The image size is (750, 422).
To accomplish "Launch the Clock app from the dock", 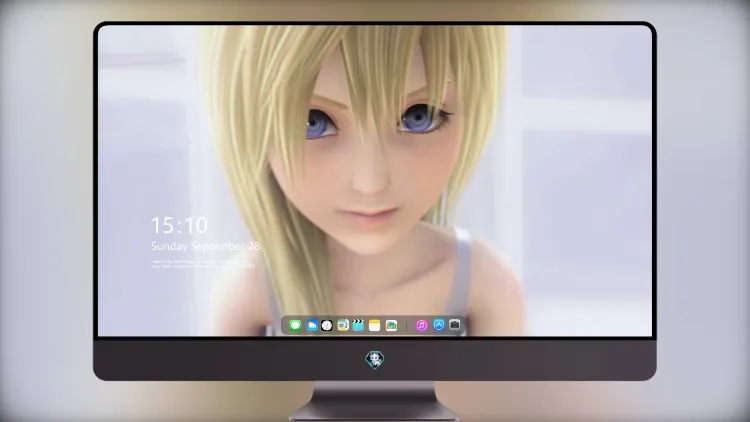I will pyautogui.click(x=327, y=326).
